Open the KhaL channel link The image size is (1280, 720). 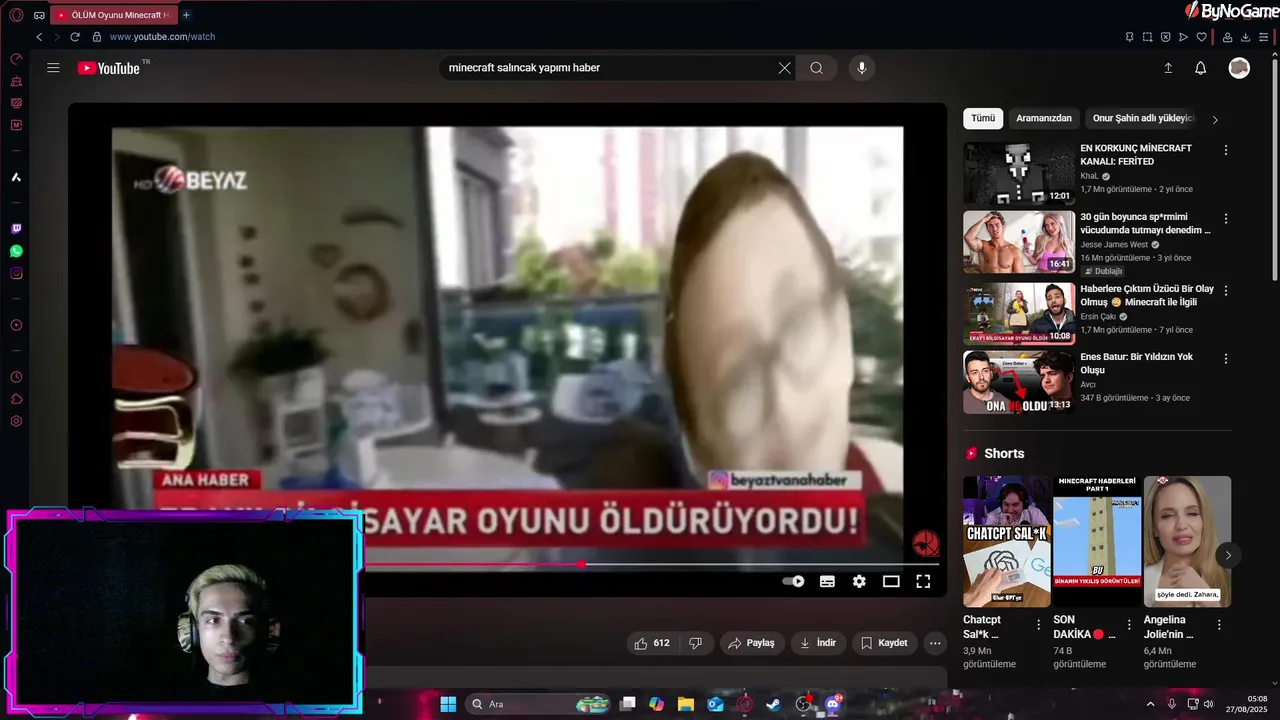pyautogui.click(x=1089, y=176)
